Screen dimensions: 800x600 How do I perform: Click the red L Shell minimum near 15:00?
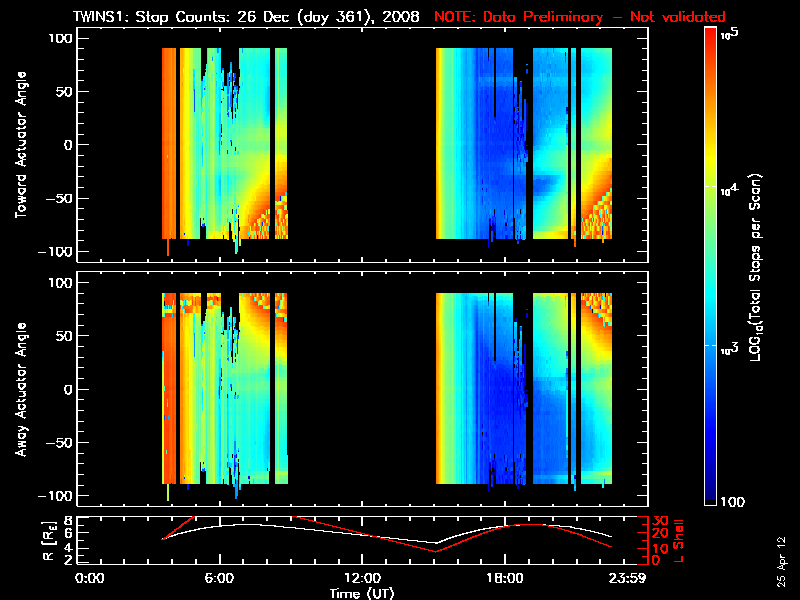click(435, 551)
